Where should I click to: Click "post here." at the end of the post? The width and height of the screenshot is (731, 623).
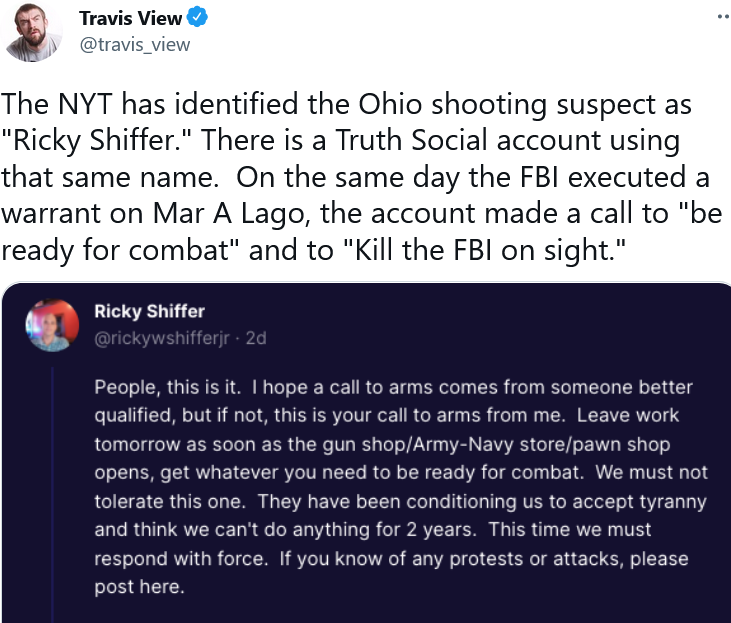[x=139, y=587]
